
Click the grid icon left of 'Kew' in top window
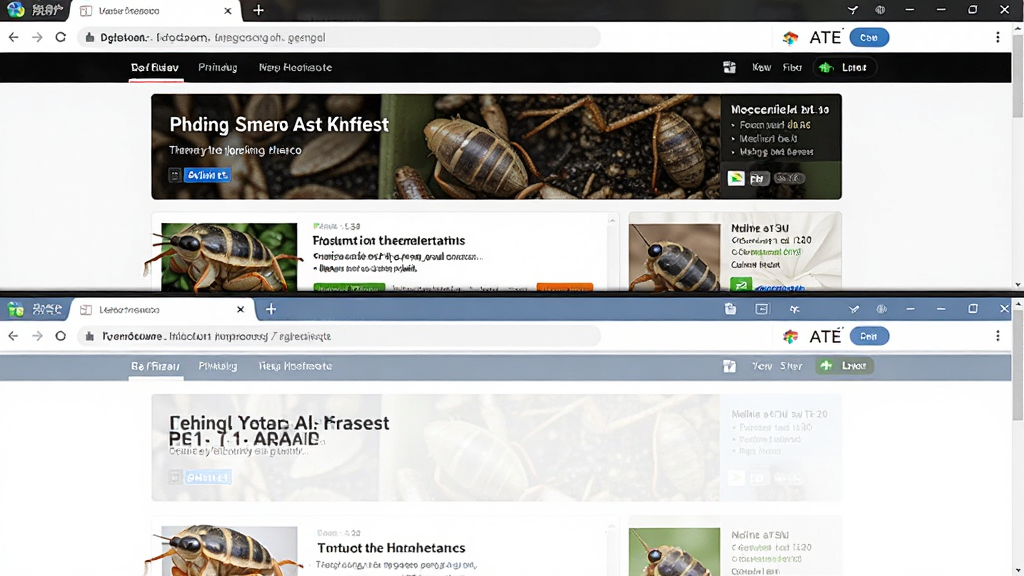click(x=729, y=67)
